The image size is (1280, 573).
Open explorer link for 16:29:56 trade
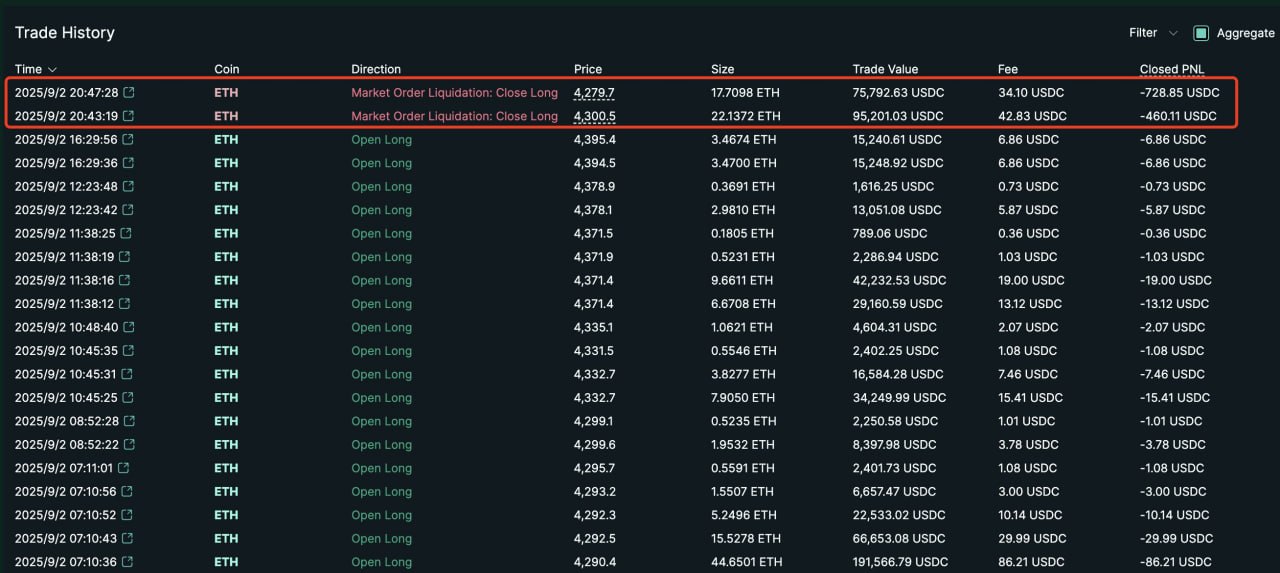pos(128,140)
